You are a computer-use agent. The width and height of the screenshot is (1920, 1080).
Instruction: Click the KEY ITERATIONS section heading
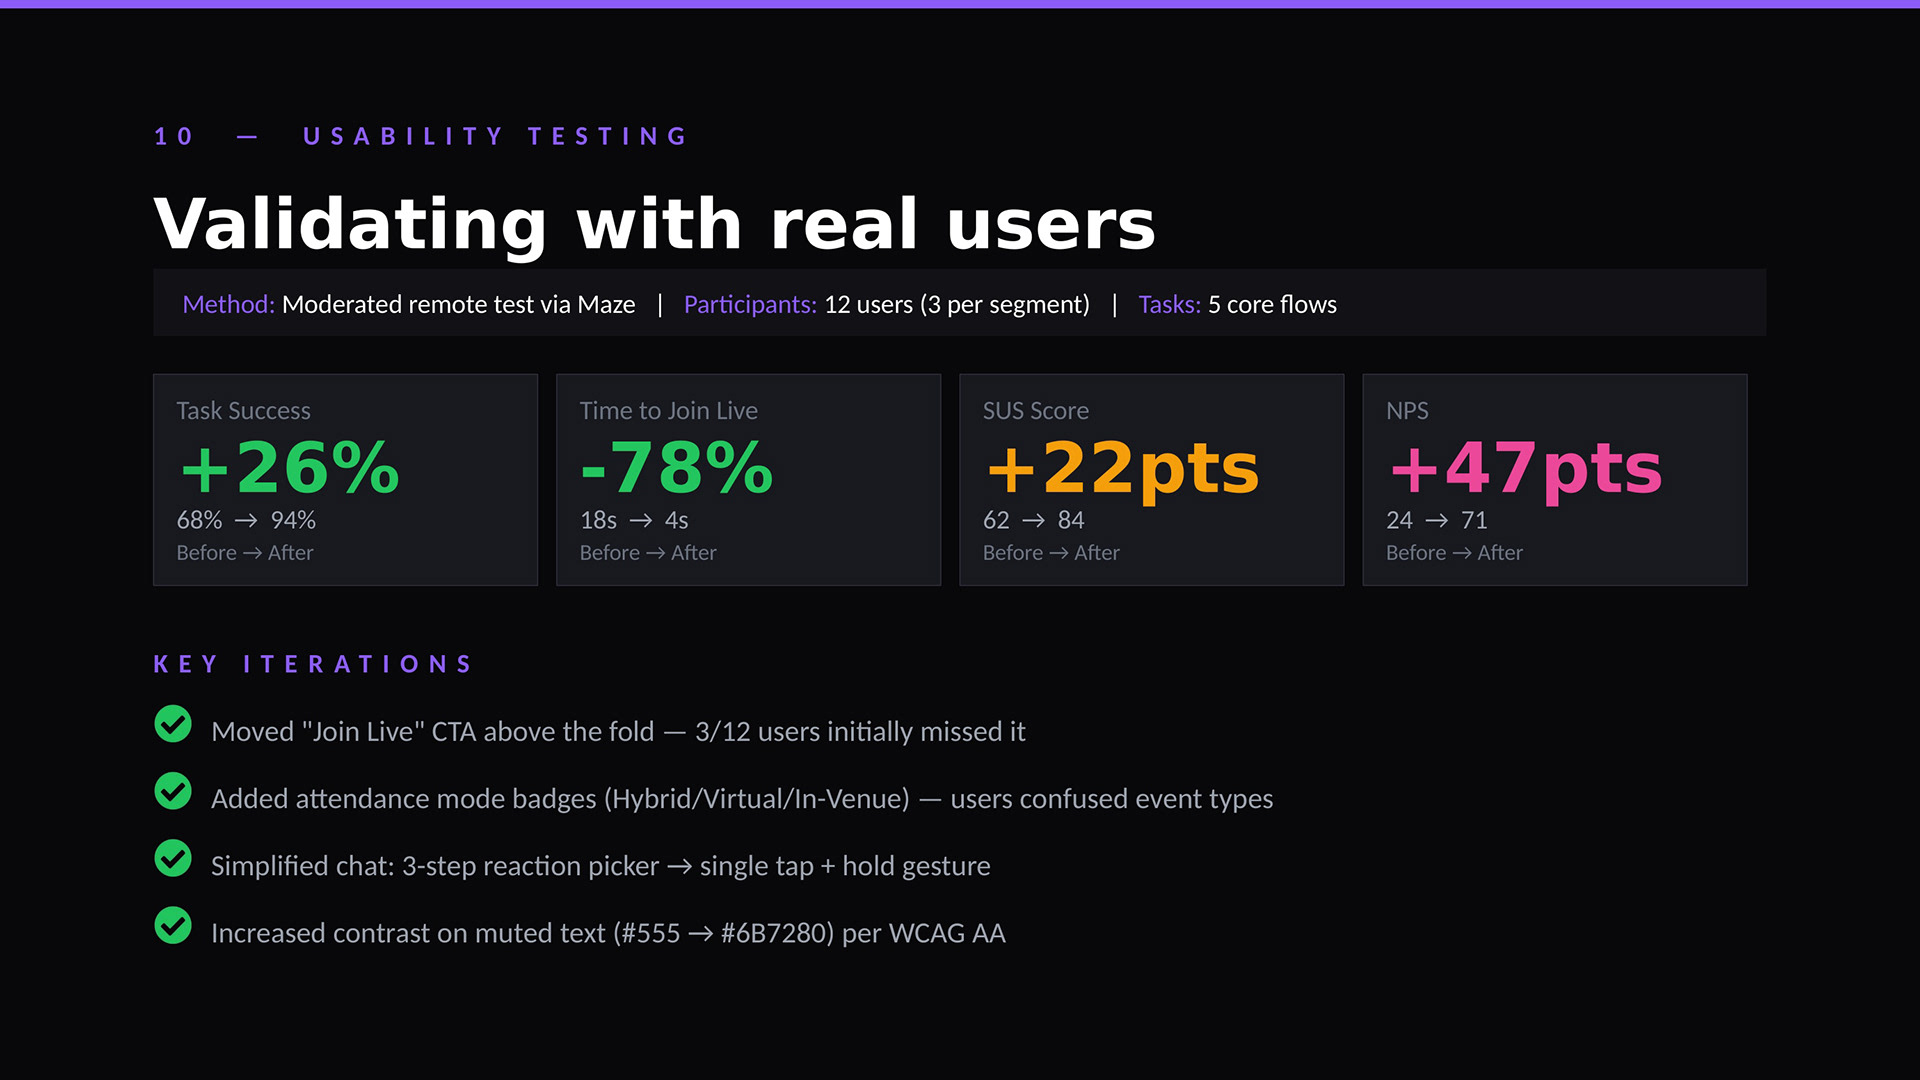[313, 664]
